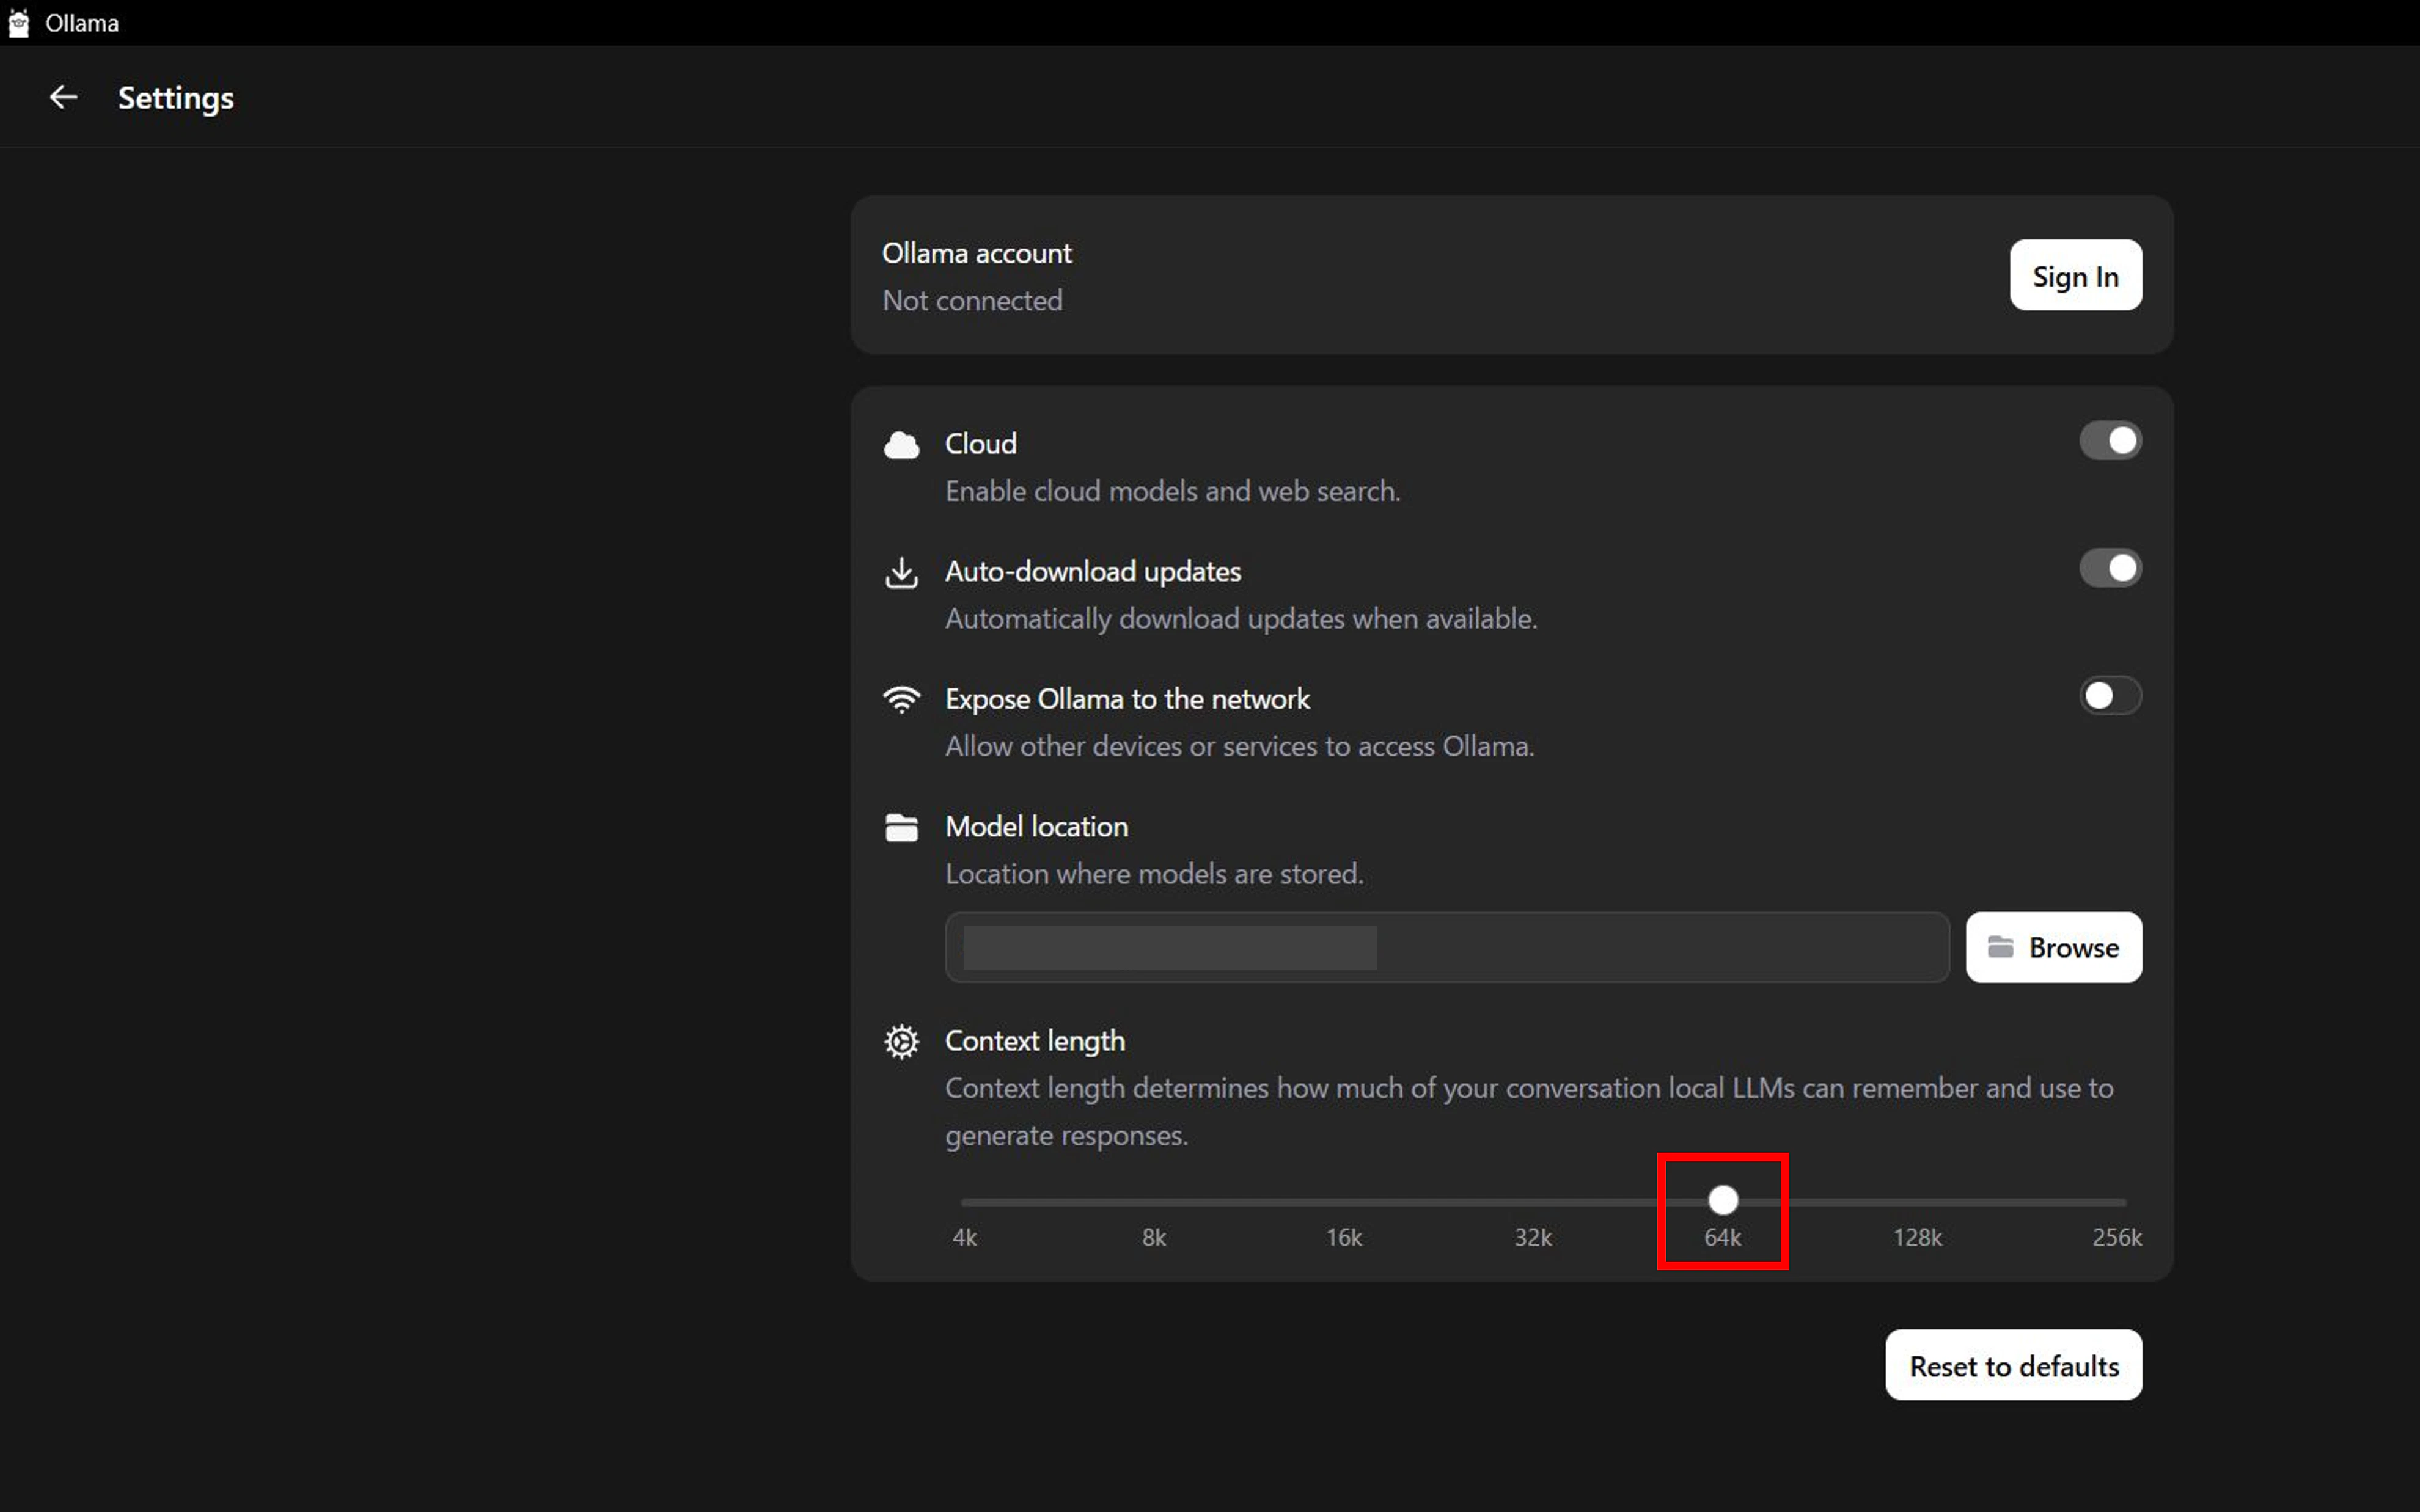2420x1512 pixels.
Task: Click the Settings page heading
Action: (176, 98)
